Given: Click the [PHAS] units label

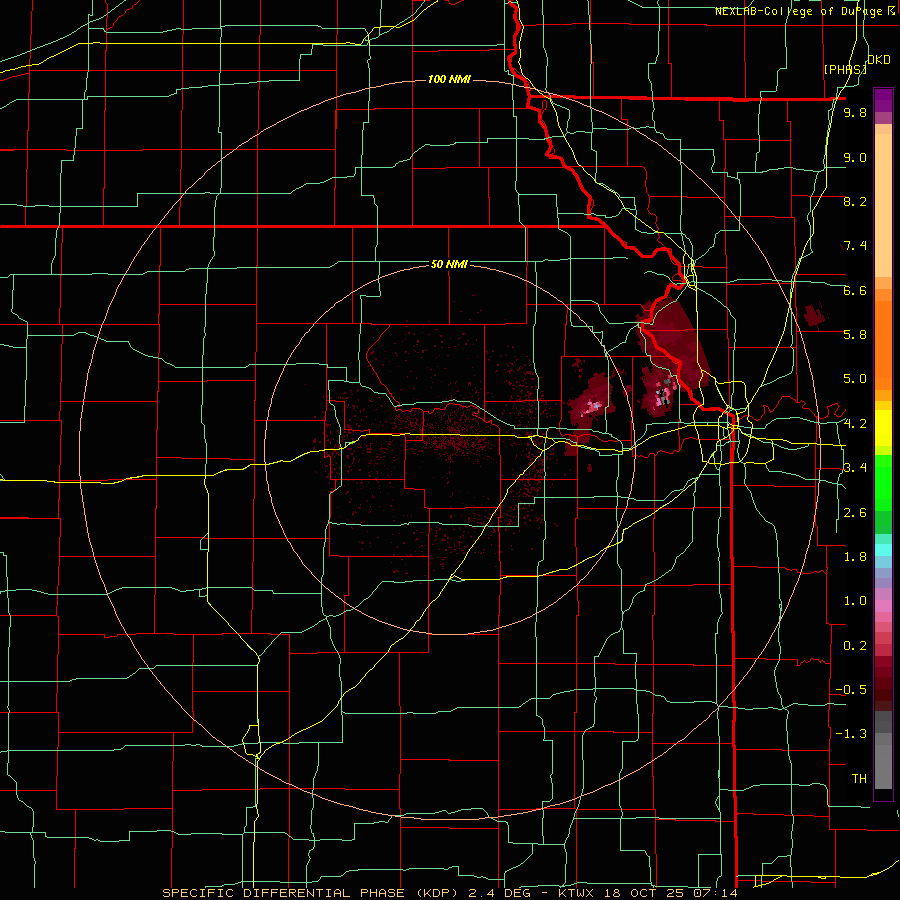Looking at the screenshot, I should pyautogui.click(x=845, y=69).
